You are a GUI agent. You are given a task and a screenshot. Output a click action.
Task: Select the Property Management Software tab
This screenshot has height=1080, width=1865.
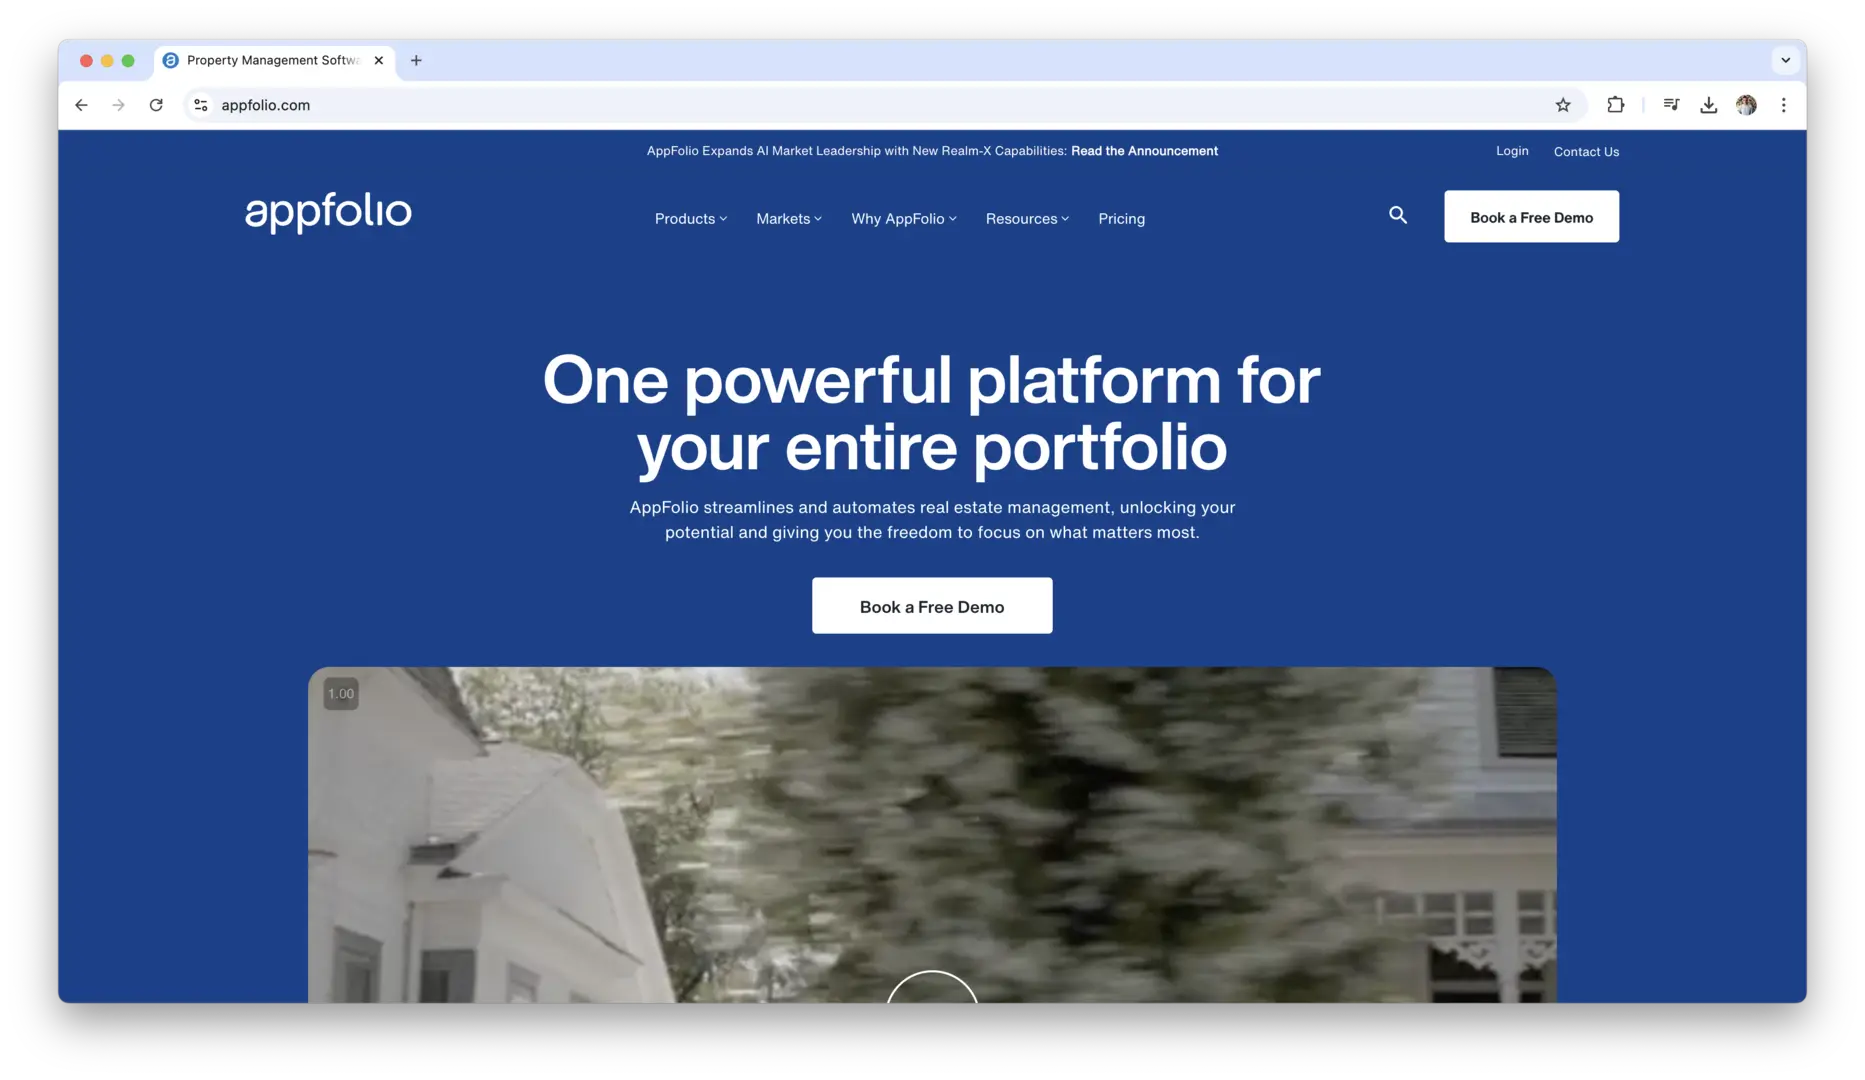(x=274, y=60)
